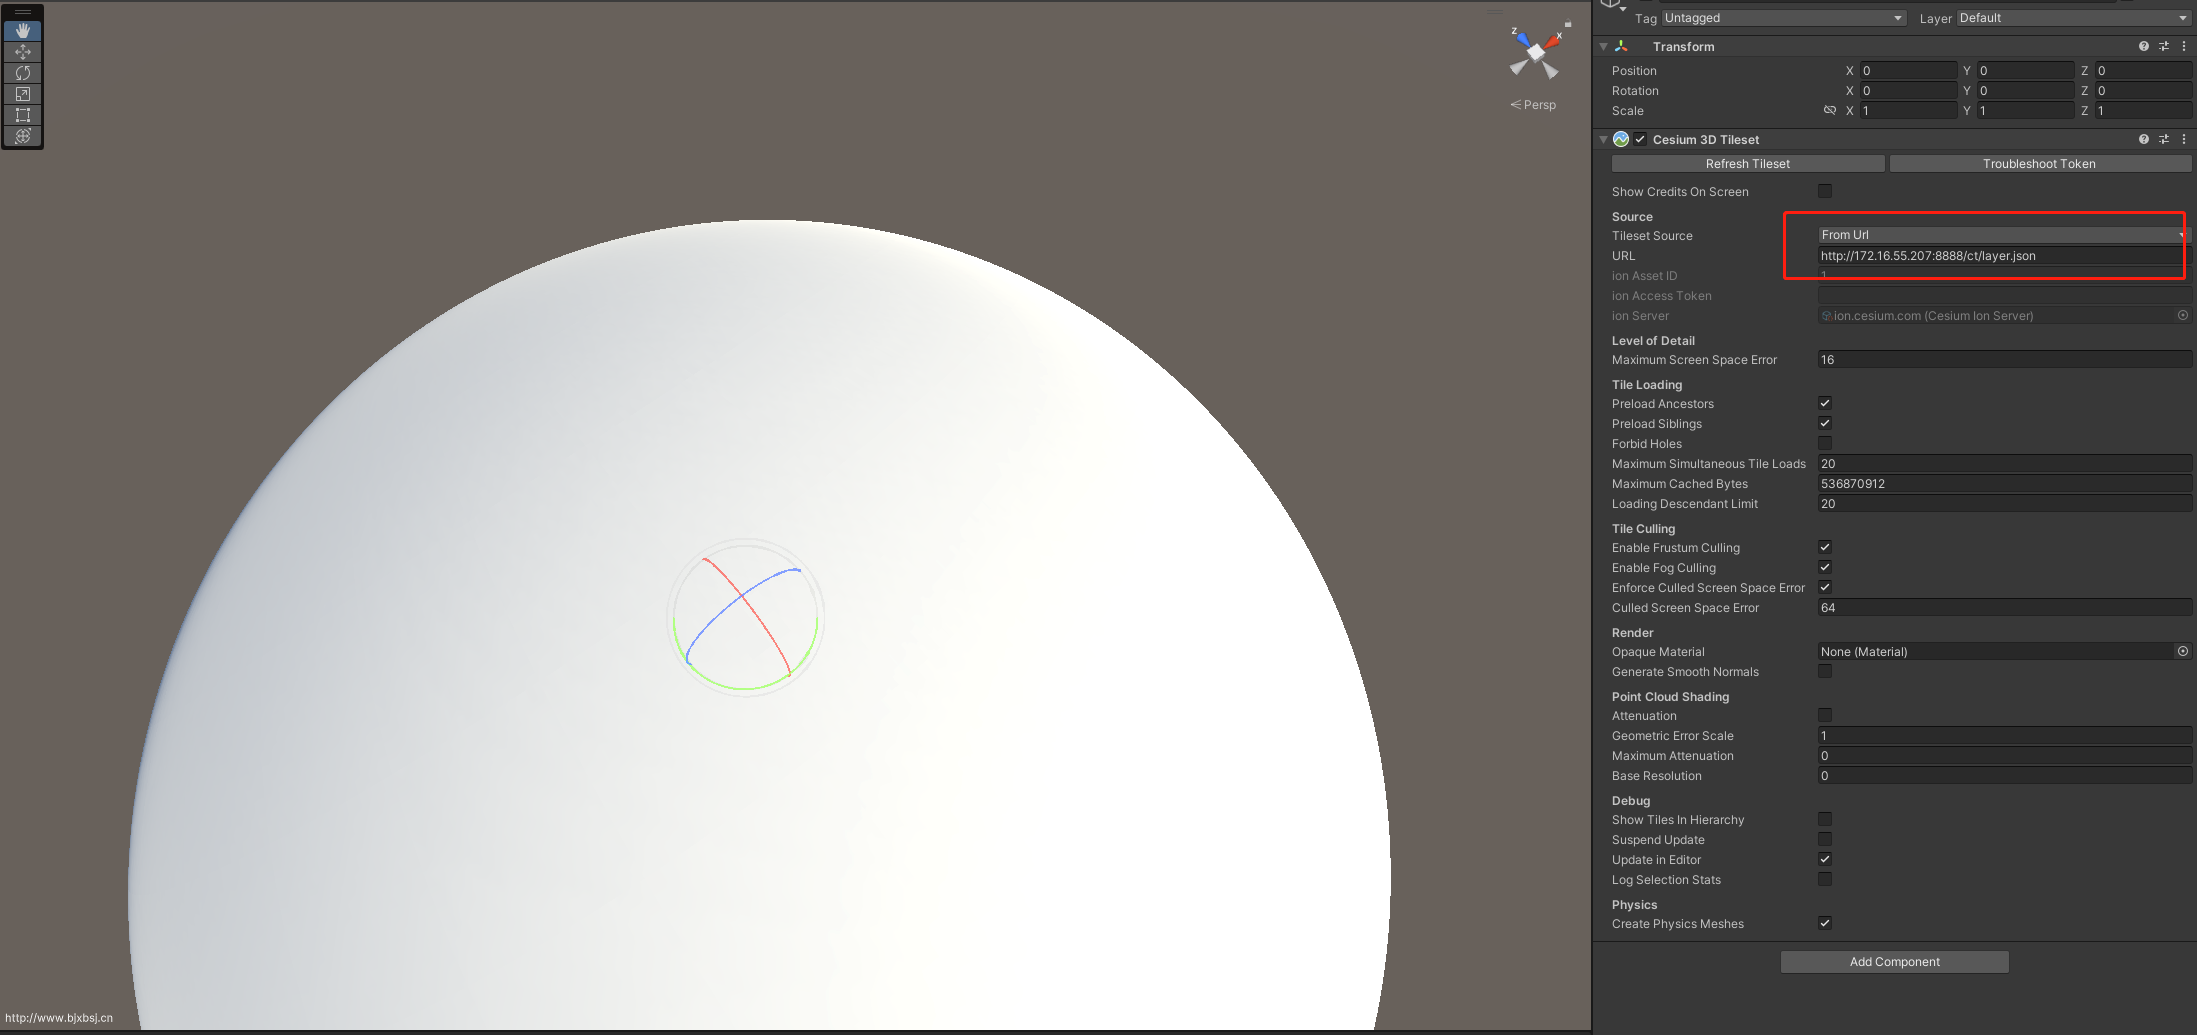Toggle constrained proportions link on Scale

point(1830,110)
